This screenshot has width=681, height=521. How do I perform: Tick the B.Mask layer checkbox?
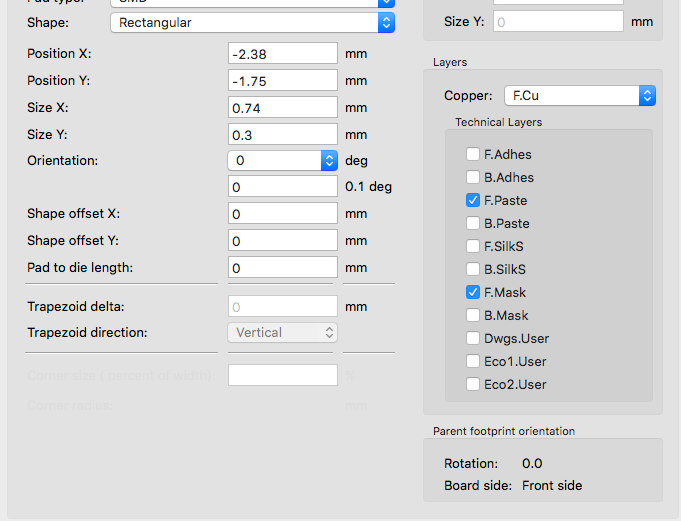tap(473, 315)
